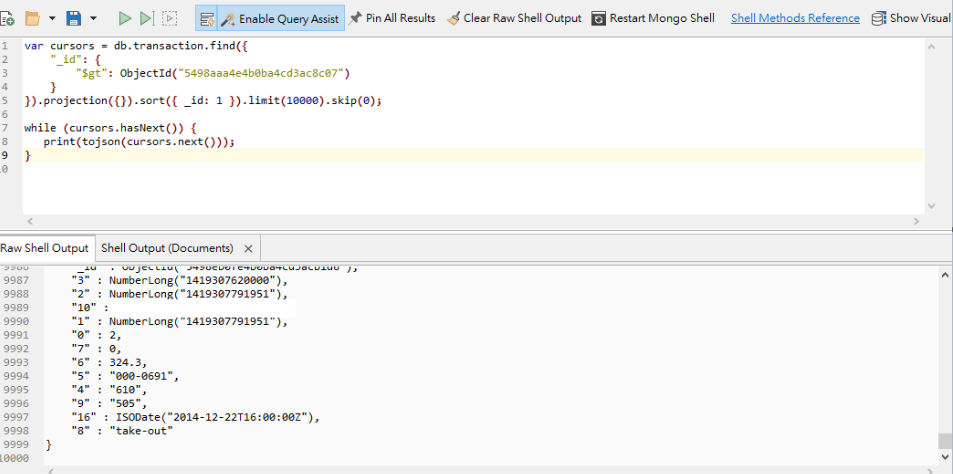
Task: Expand the dropdown arrow next to open folder
Action: 52,18
